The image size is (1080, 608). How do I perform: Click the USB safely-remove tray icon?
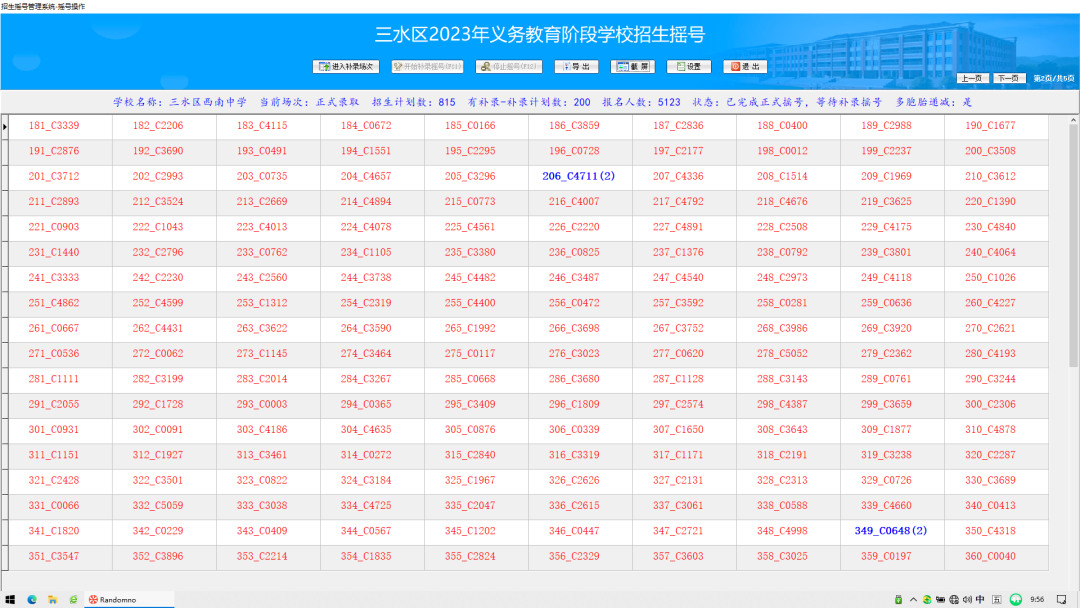(x=898, y=600)
